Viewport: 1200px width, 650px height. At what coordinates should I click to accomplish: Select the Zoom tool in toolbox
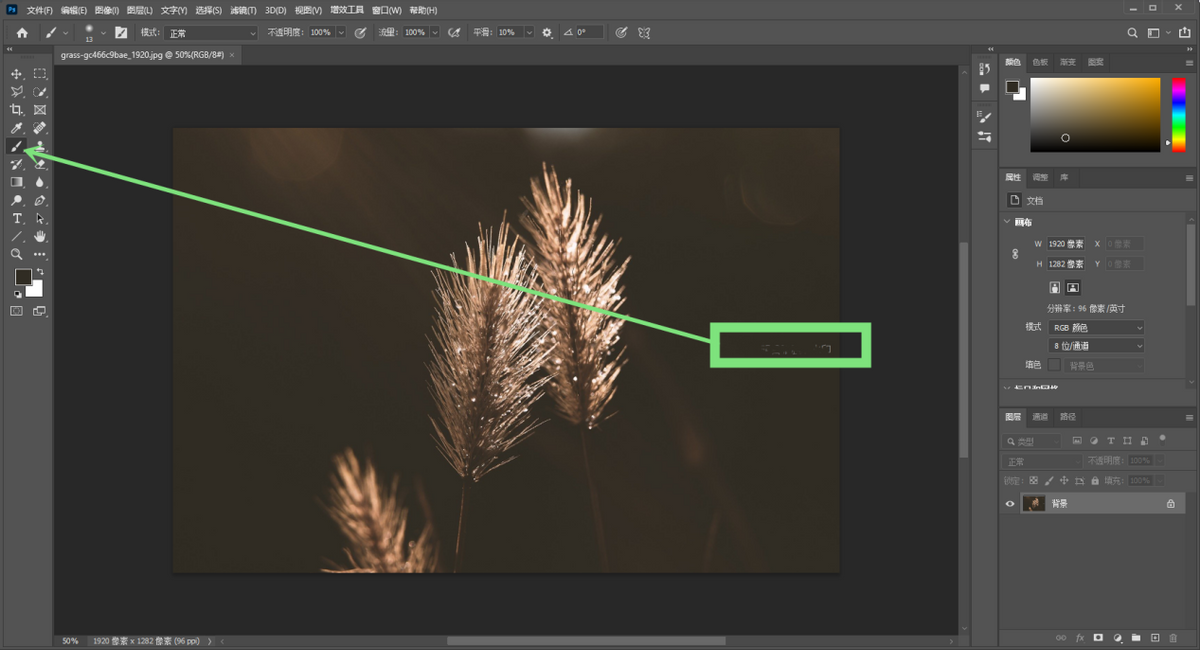click(17, 254)
